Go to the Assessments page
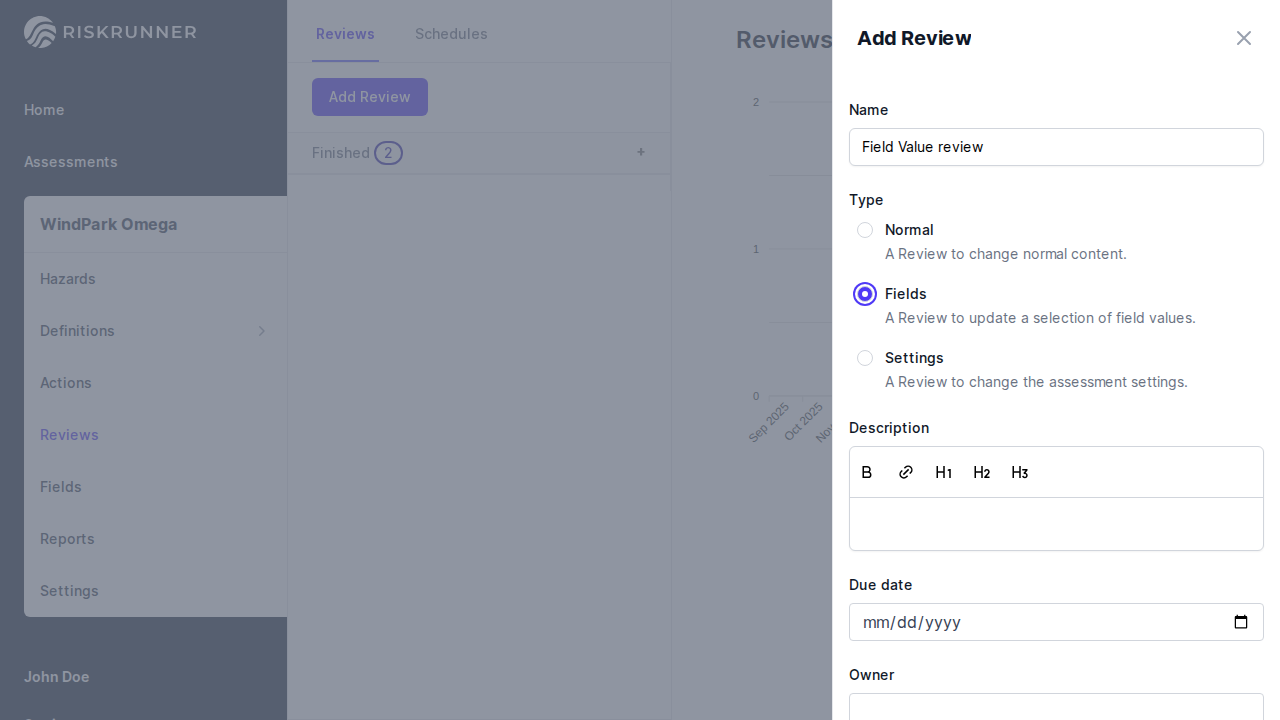This screenshot has height=720, width=1280. (x=71, y=162)
